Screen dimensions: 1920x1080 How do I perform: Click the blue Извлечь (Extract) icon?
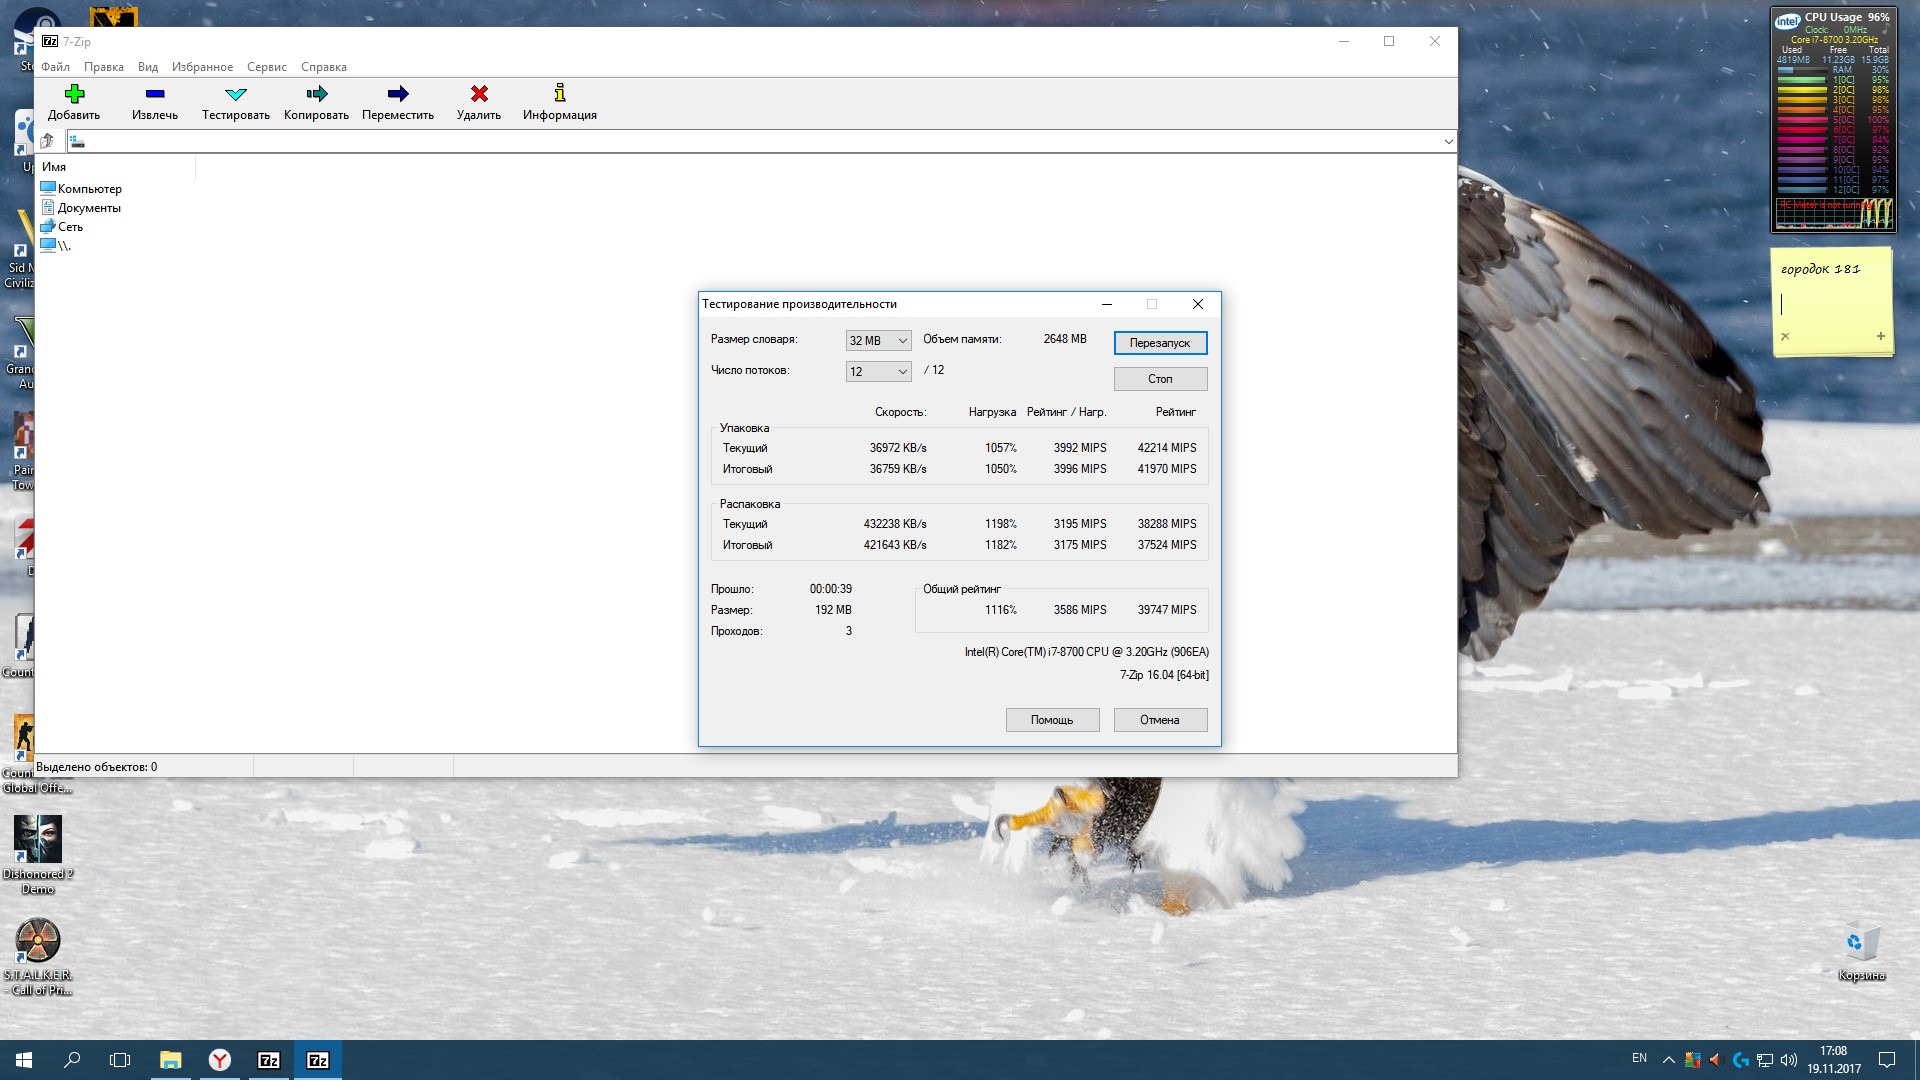pos(155,94)
